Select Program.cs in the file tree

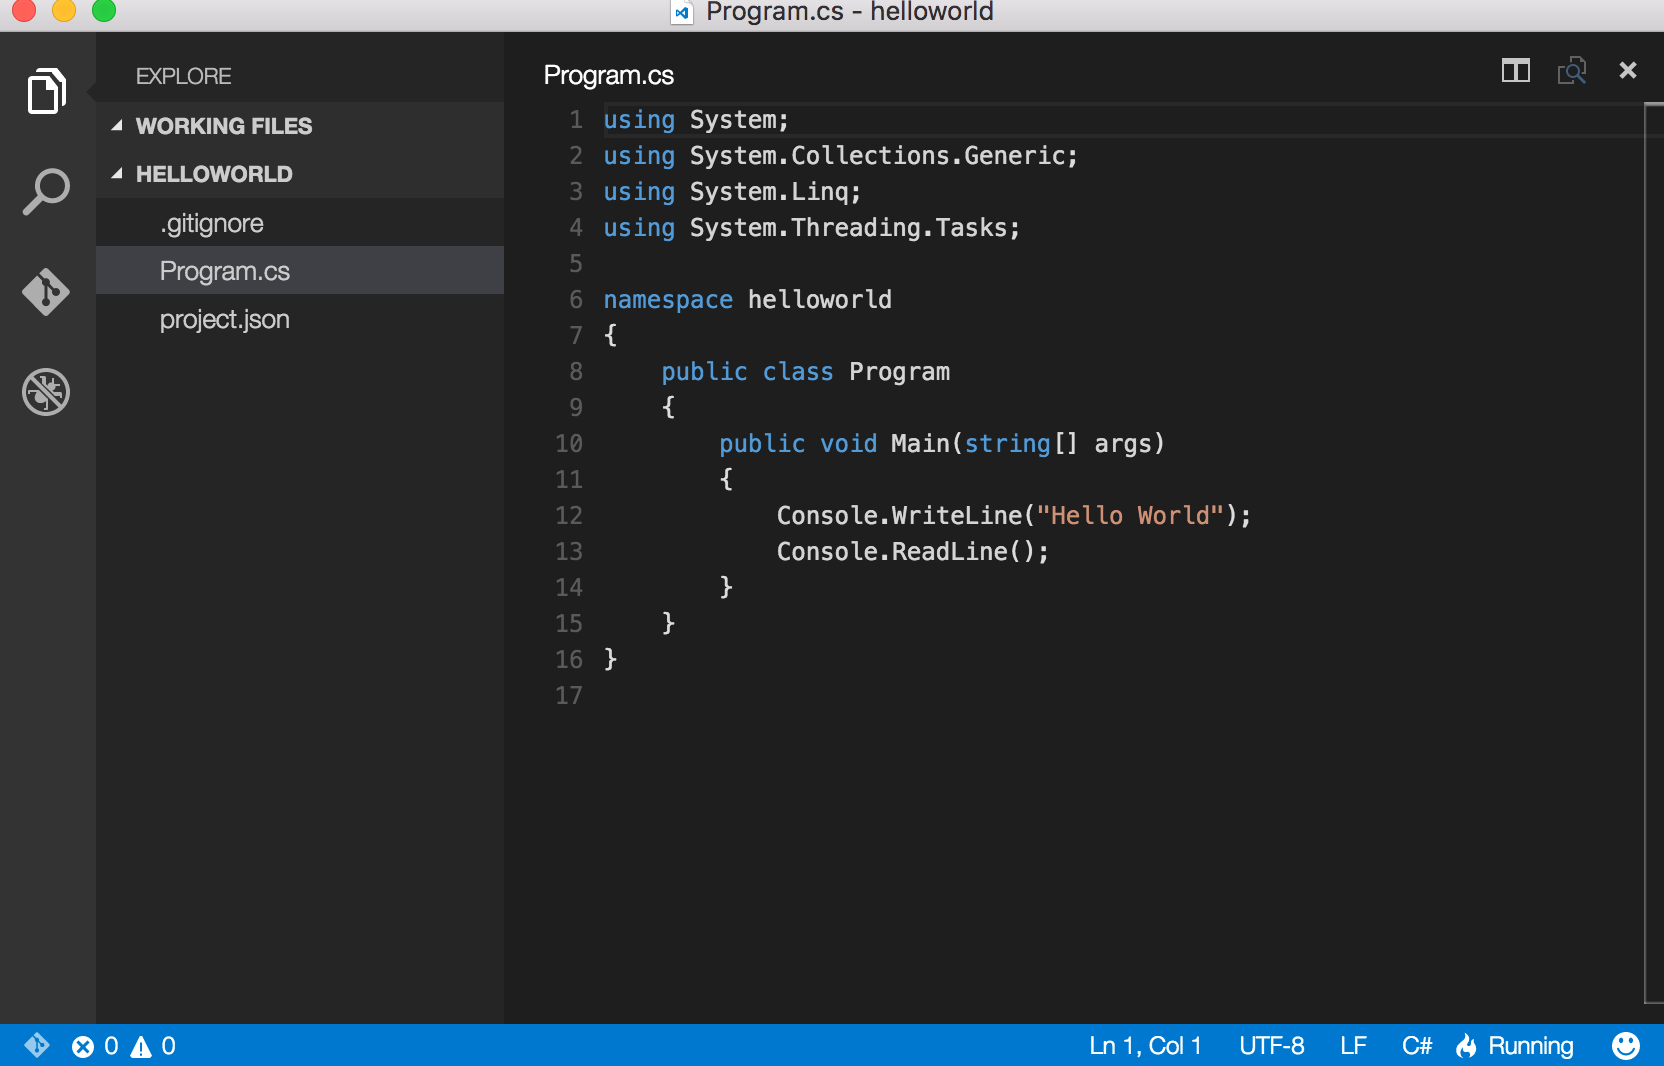pos(225,271)
